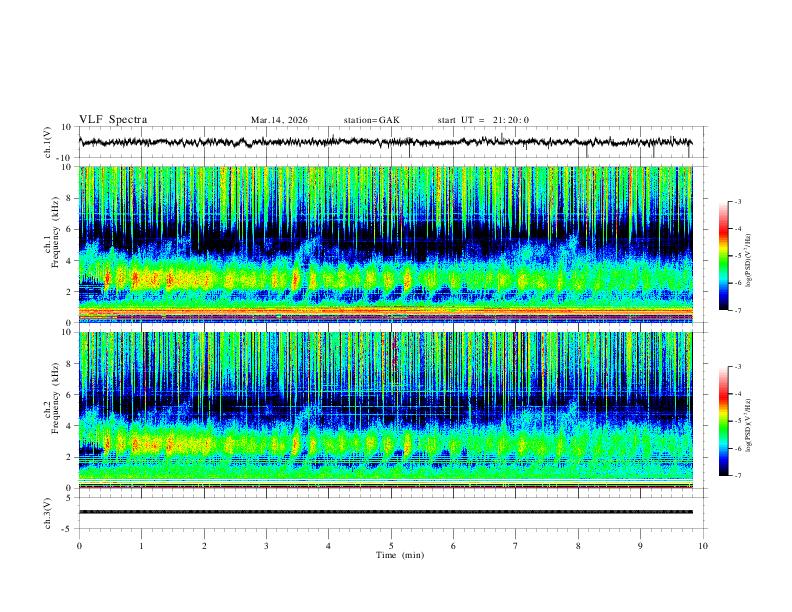Click the red low-frequency band in ch.1 spectrogram

click(386, 311)
